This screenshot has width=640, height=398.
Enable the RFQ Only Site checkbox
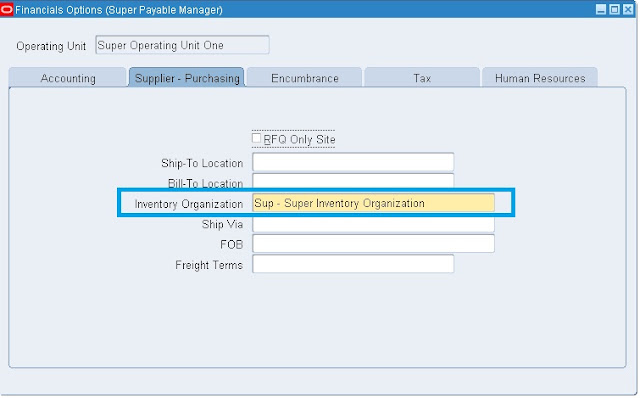tap(256, 138)
